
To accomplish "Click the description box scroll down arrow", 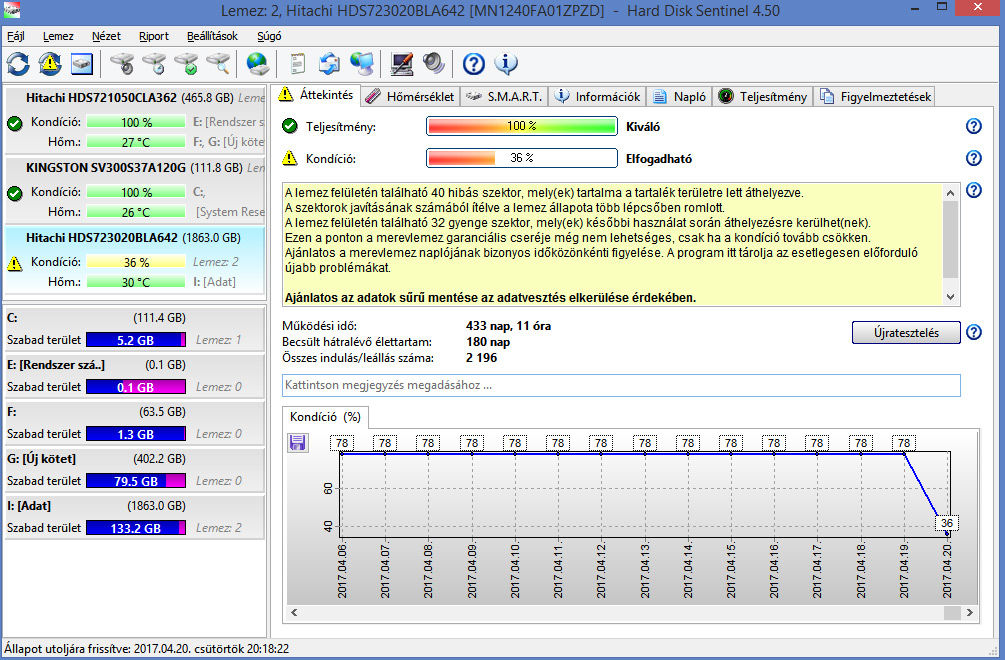I will (x=951, y=297).
